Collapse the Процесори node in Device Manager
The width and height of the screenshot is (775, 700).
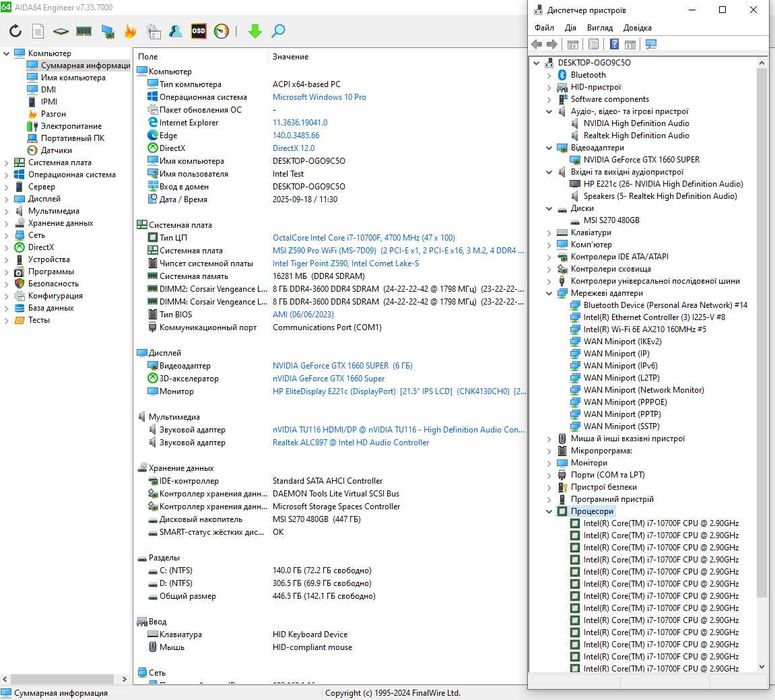click(549, 512)
